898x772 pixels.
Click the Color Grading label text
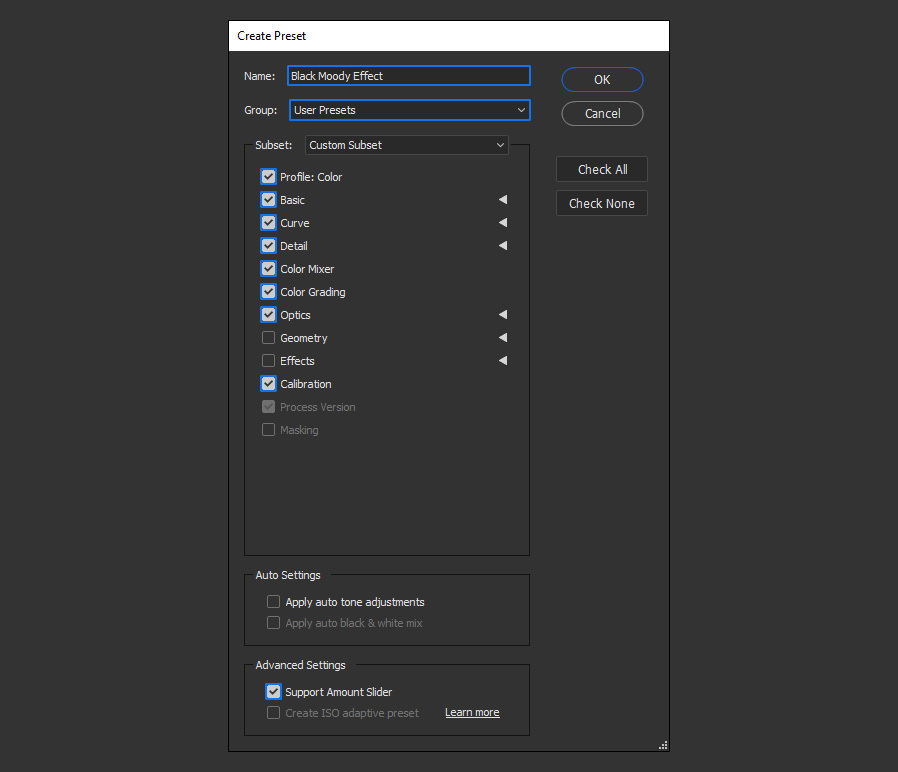[x=313, y=292]
